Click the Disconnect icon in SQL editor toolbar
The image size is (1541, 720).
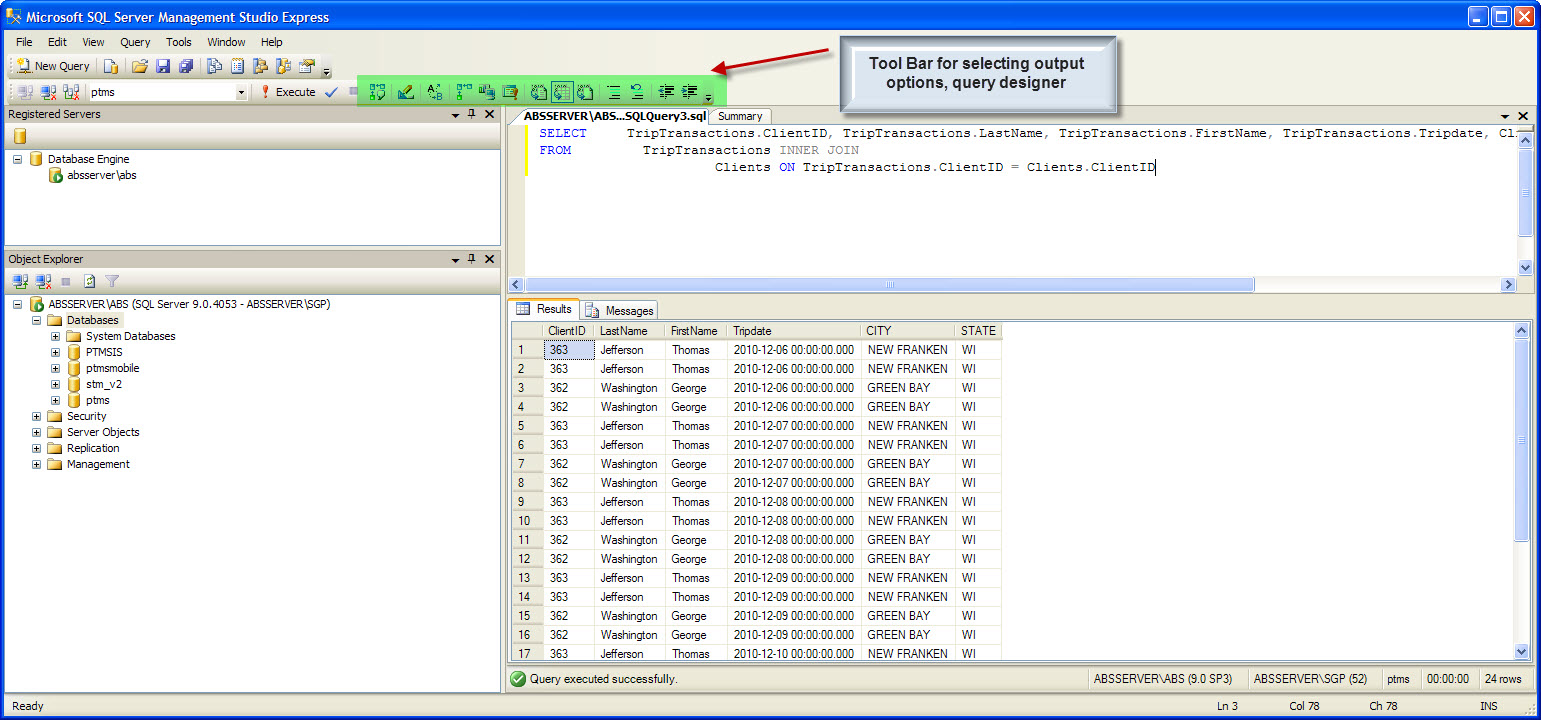[x=48, y=92]
